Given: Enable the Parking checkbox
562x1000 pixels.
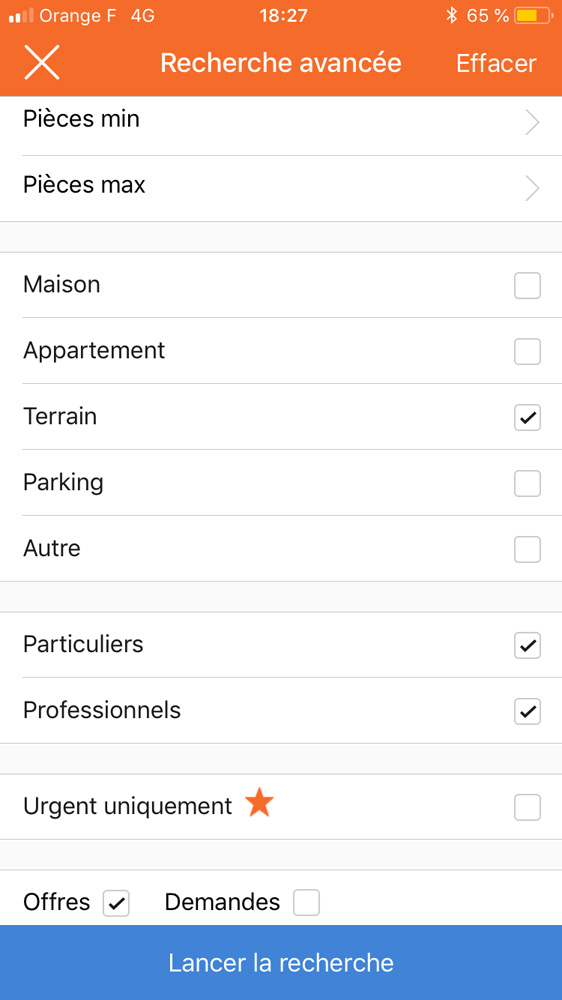Looking at the screenshot, I should click(528, 483).
